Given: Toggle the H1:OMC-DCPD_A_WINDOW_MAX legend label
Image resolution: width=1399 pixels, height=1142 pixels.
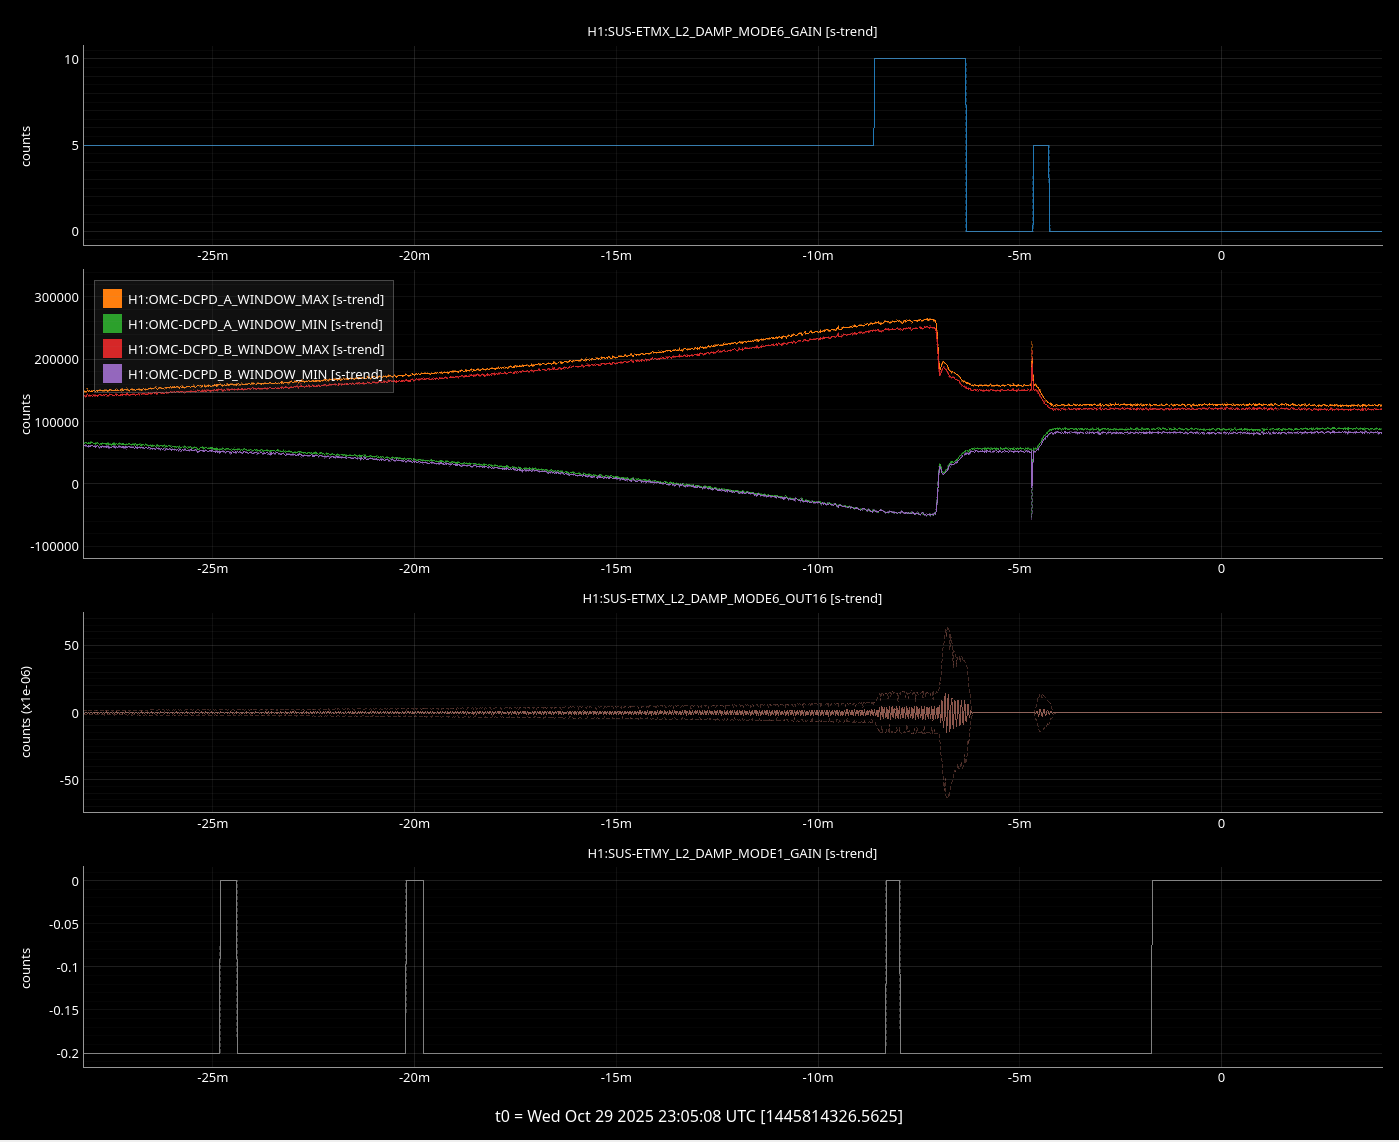Looking at the screenshot, I should [x=255, y=299].
